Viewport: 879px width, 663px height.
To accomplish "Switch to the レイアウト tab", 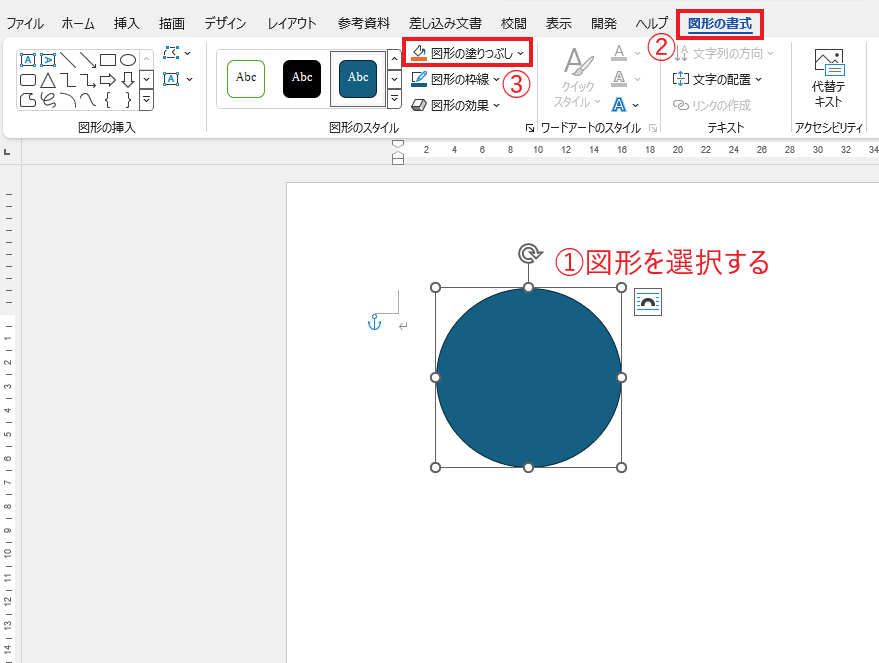I will click(292, 24).
